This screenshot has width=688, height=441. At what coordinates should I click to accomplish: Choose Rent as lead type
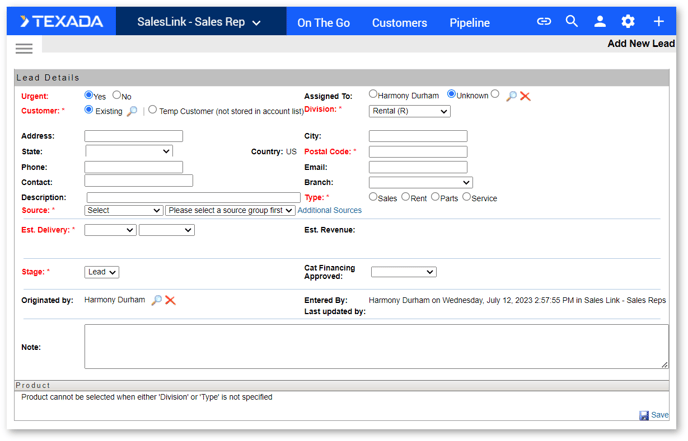[405, 197]
